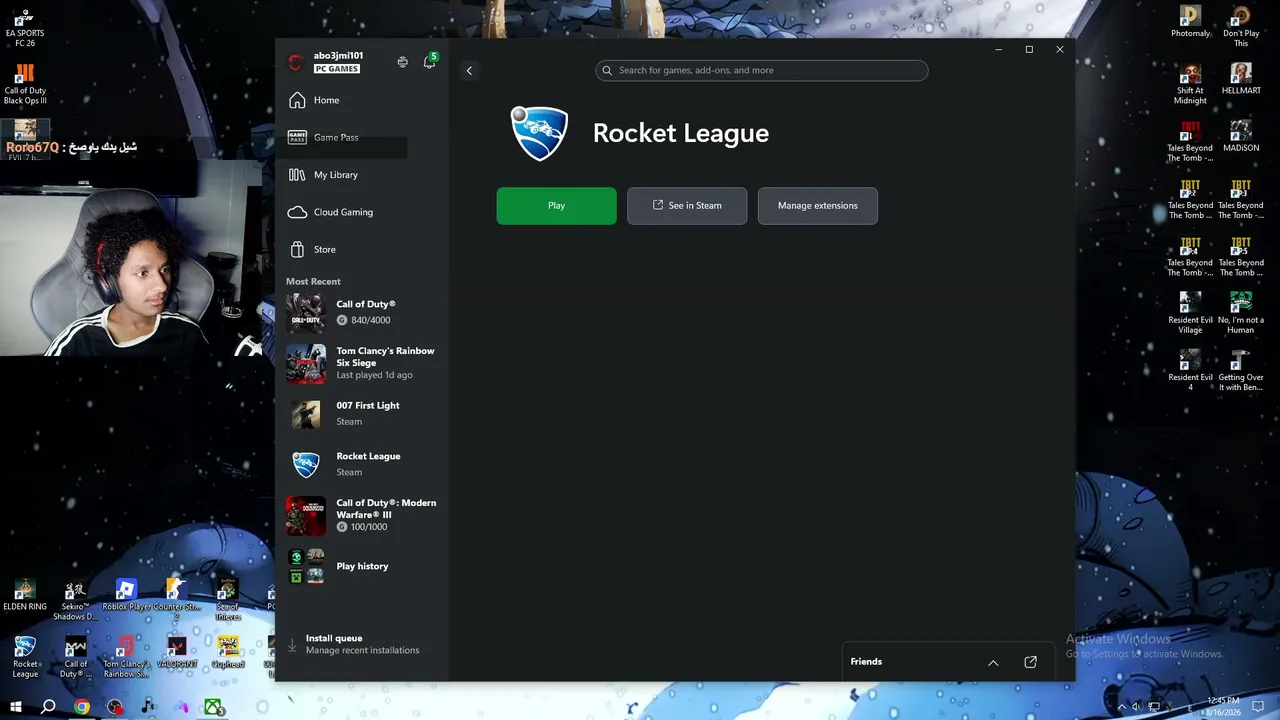
Task: Select Roblox Player desktop shortcut
Action: pos(126,595)
